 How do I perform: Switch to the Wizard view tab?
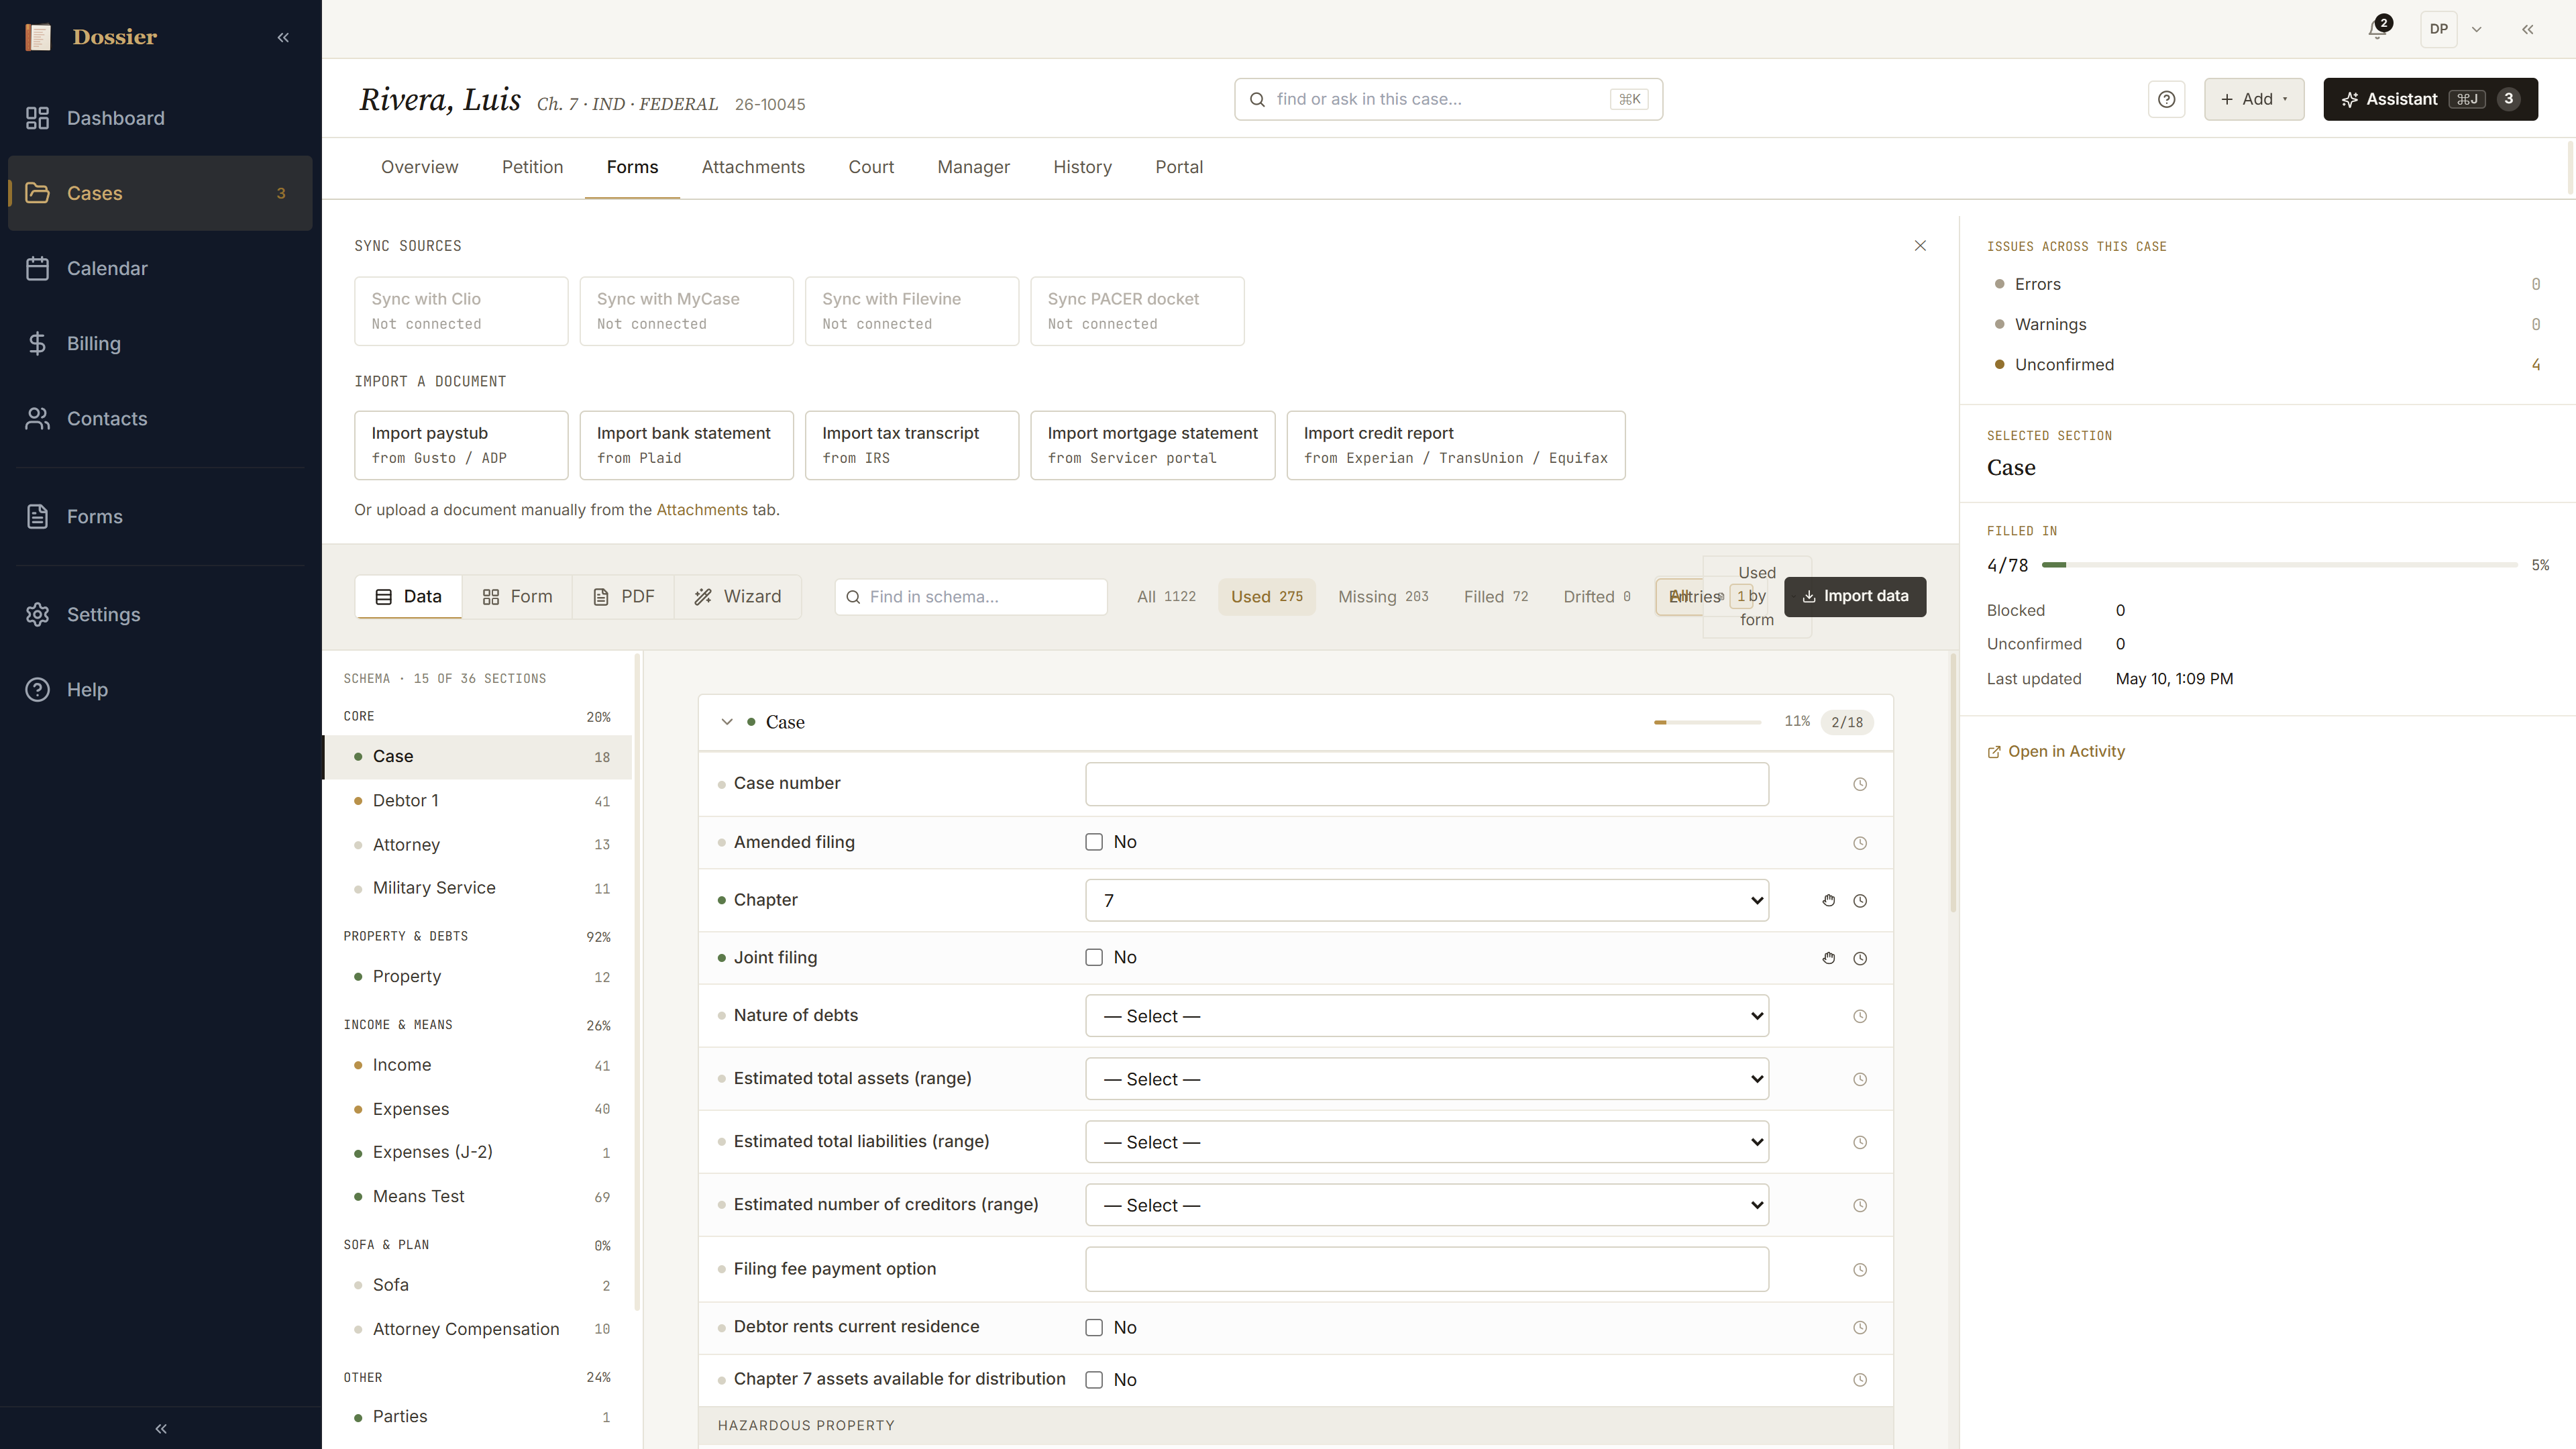[738, 596]
